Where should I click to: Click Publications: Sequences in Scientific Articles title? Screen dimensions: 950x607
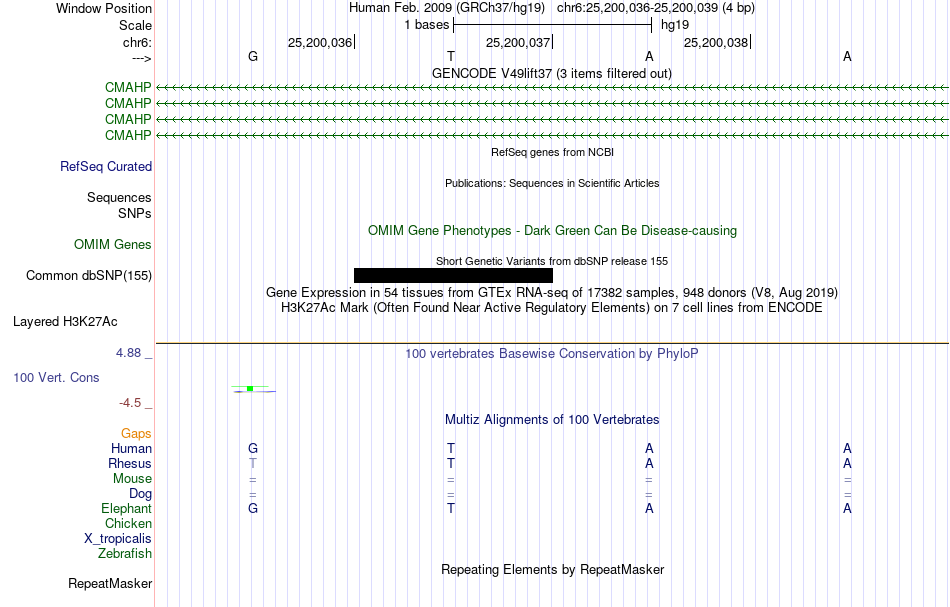point(552,184)
